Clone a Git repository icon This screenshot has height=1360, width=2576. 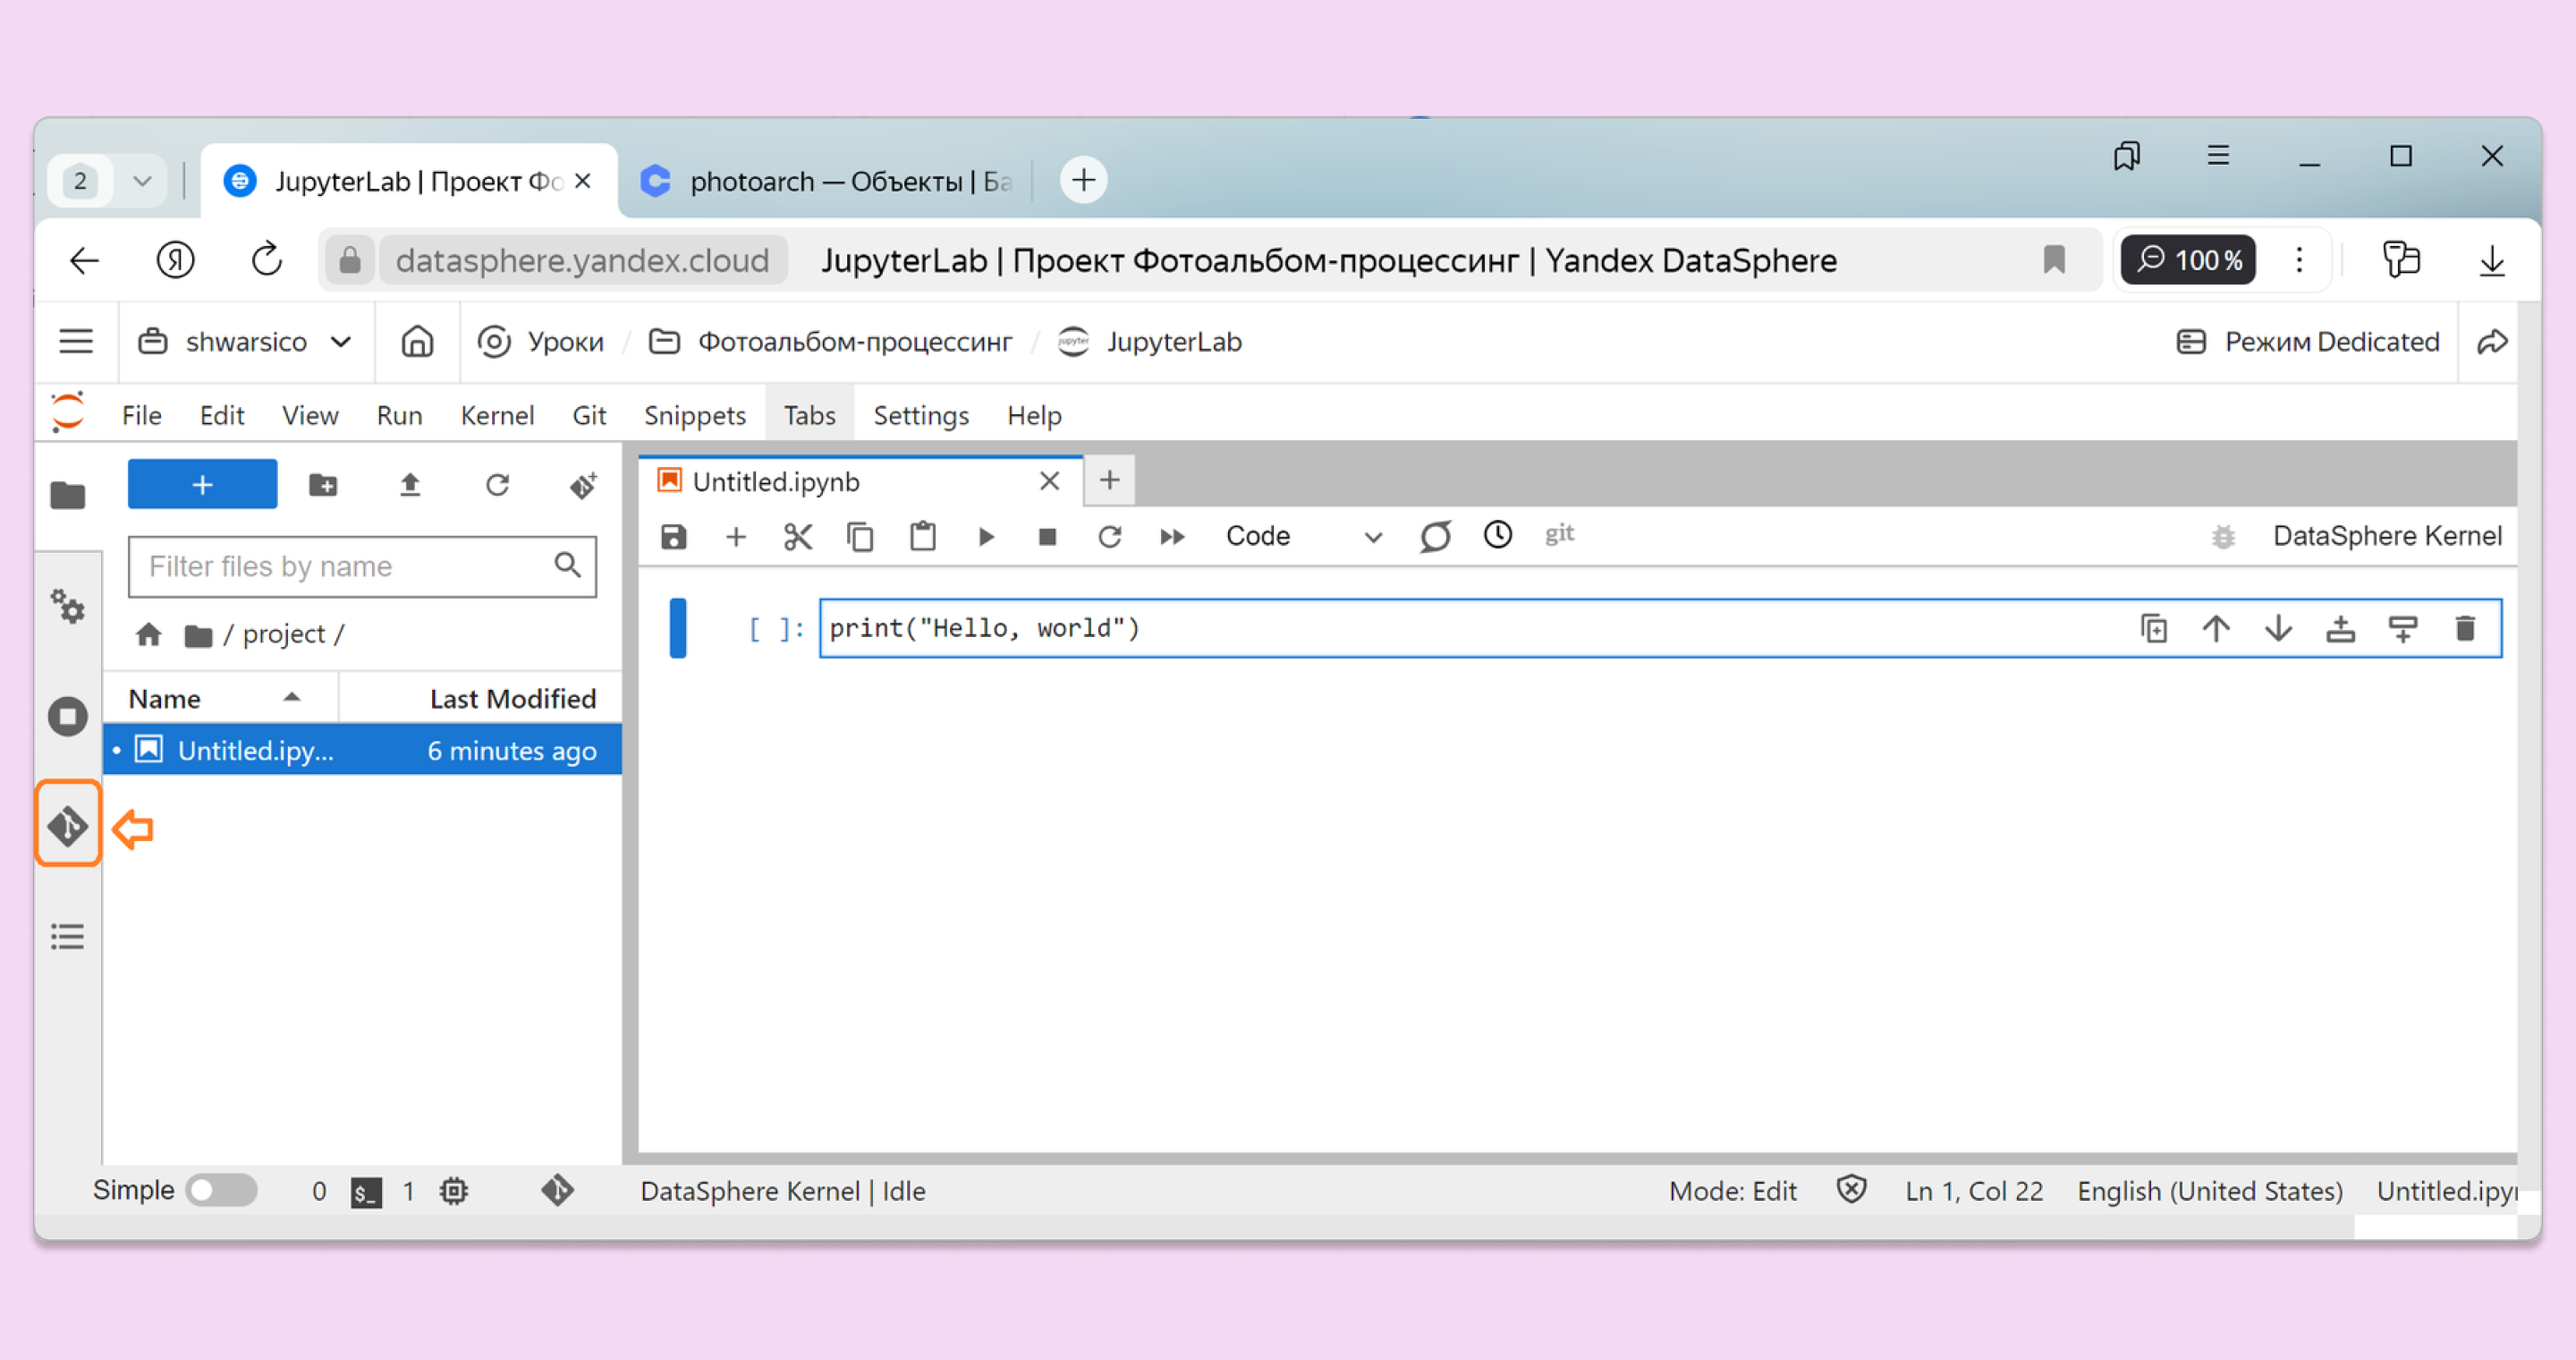tap(583, 485)
